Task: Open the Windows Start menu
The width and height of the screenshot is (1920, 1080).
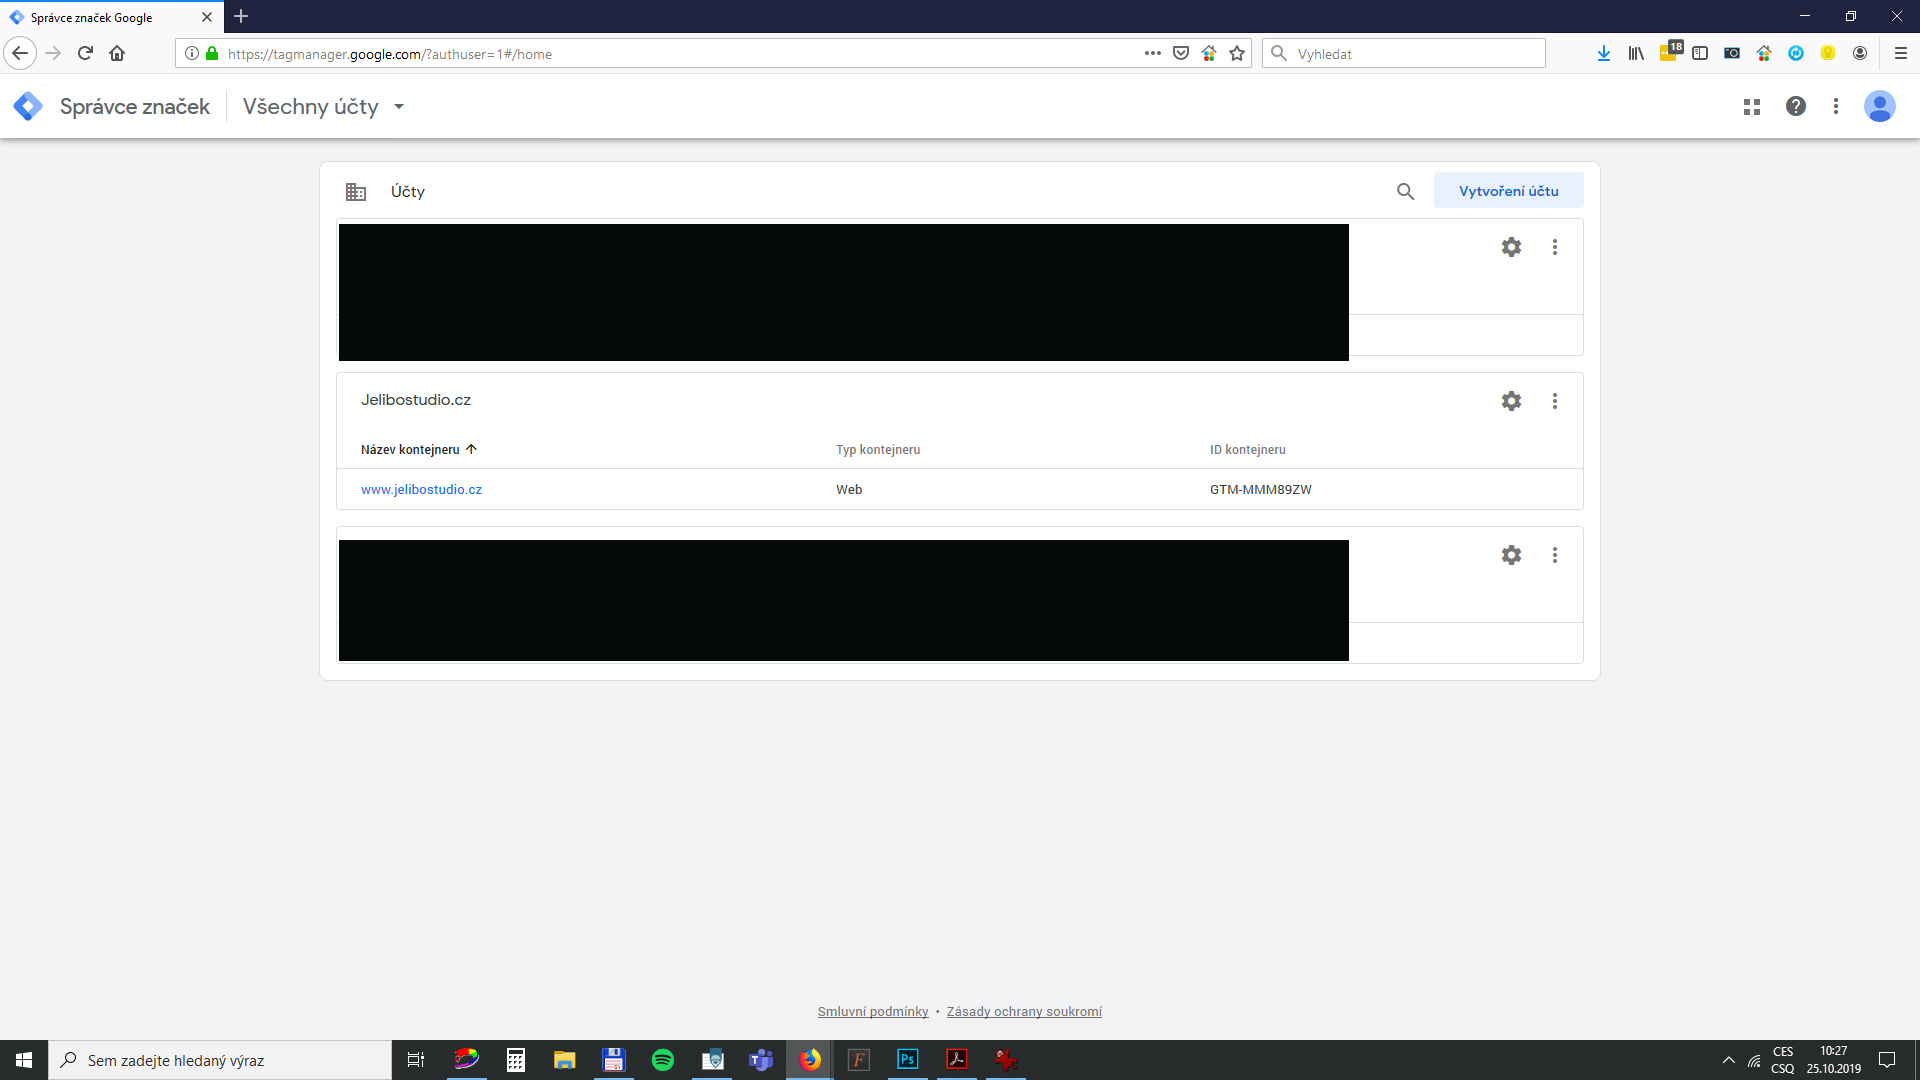Action: point(24,1060)
